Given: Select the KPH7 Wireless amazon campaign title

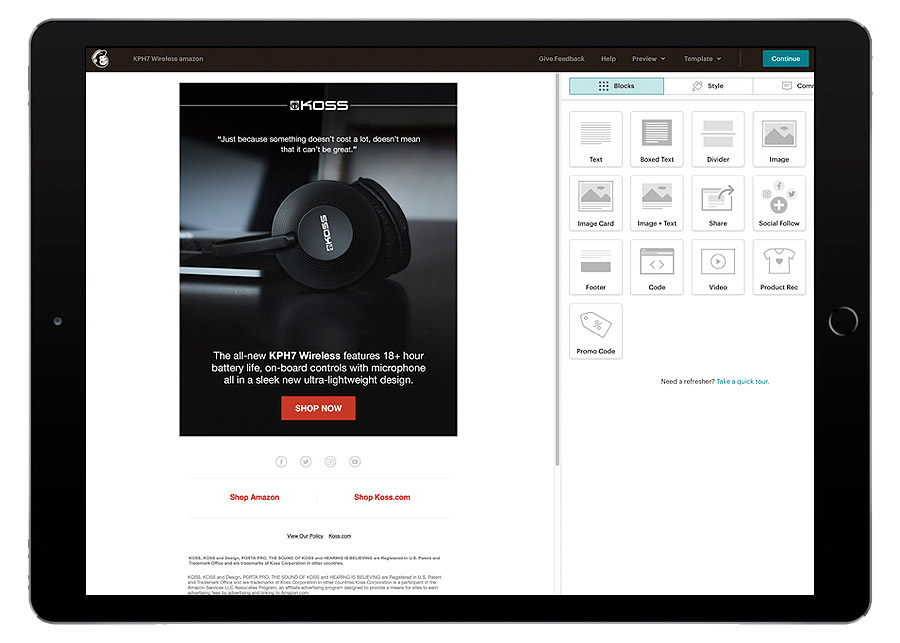Looking at the screenshot, I should point(168,59).
